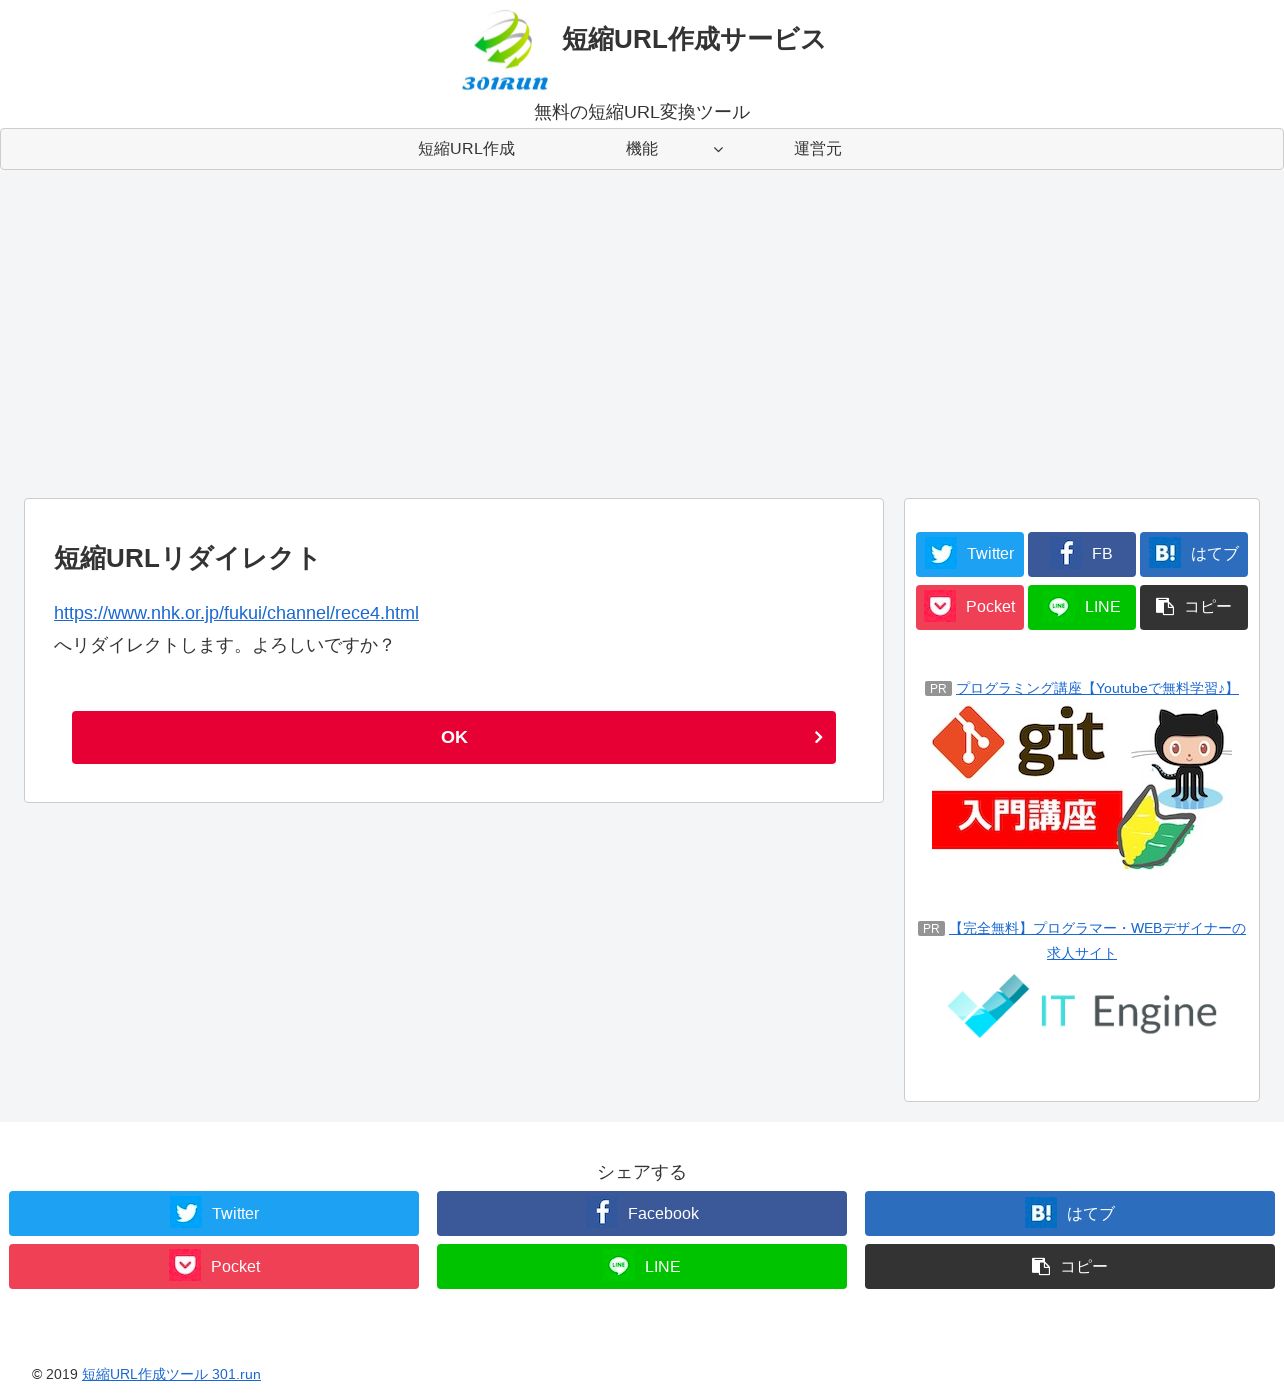This screenshot has width=1284, height=1395.
Task: Click the footer Pocket icon
Action: tap(185, 1266)
